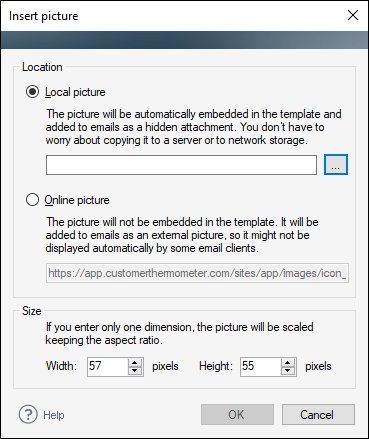This screenshot has height=439, width=369.
Task: Click the Help question mark icon
Action: 28,414
